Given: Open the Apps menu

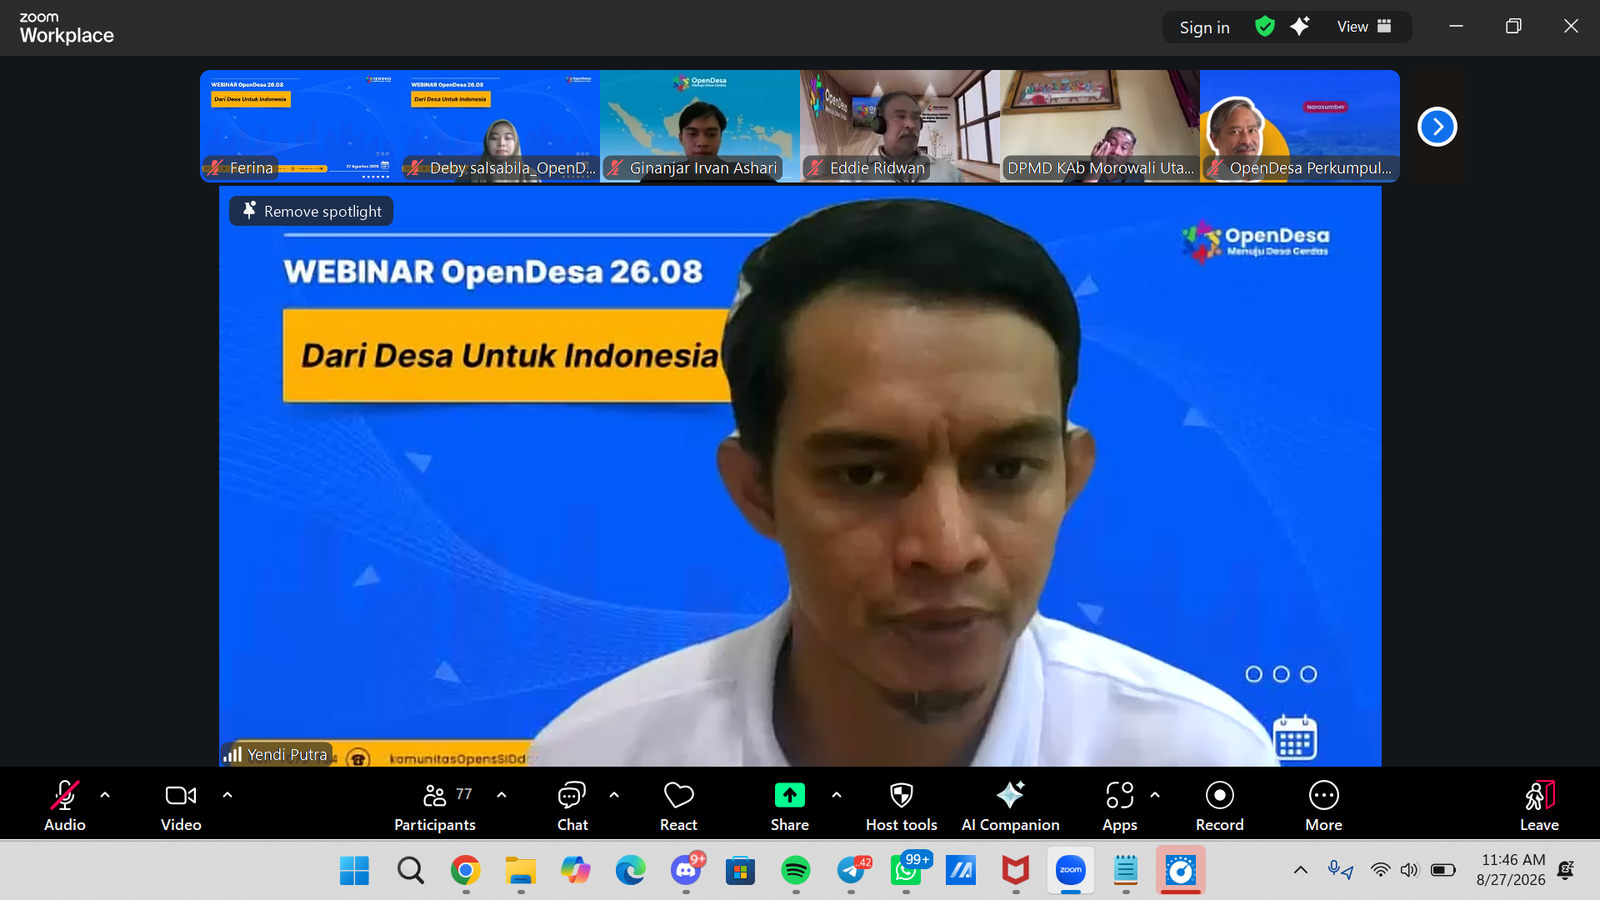Looking at the screenshot, I should point(1120,805).
